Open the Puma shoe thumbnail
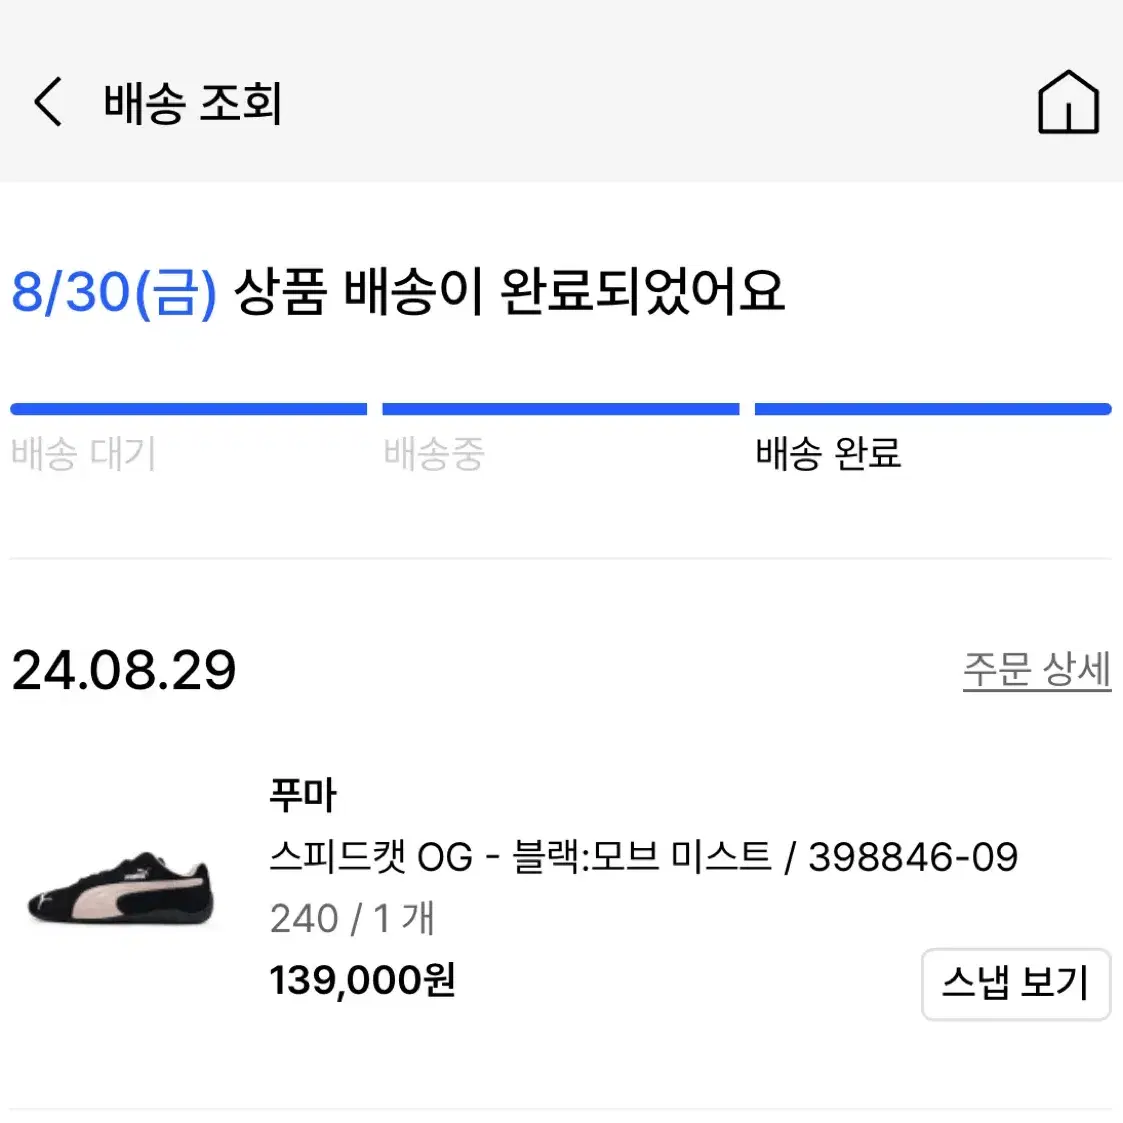 tap(120, 887)
